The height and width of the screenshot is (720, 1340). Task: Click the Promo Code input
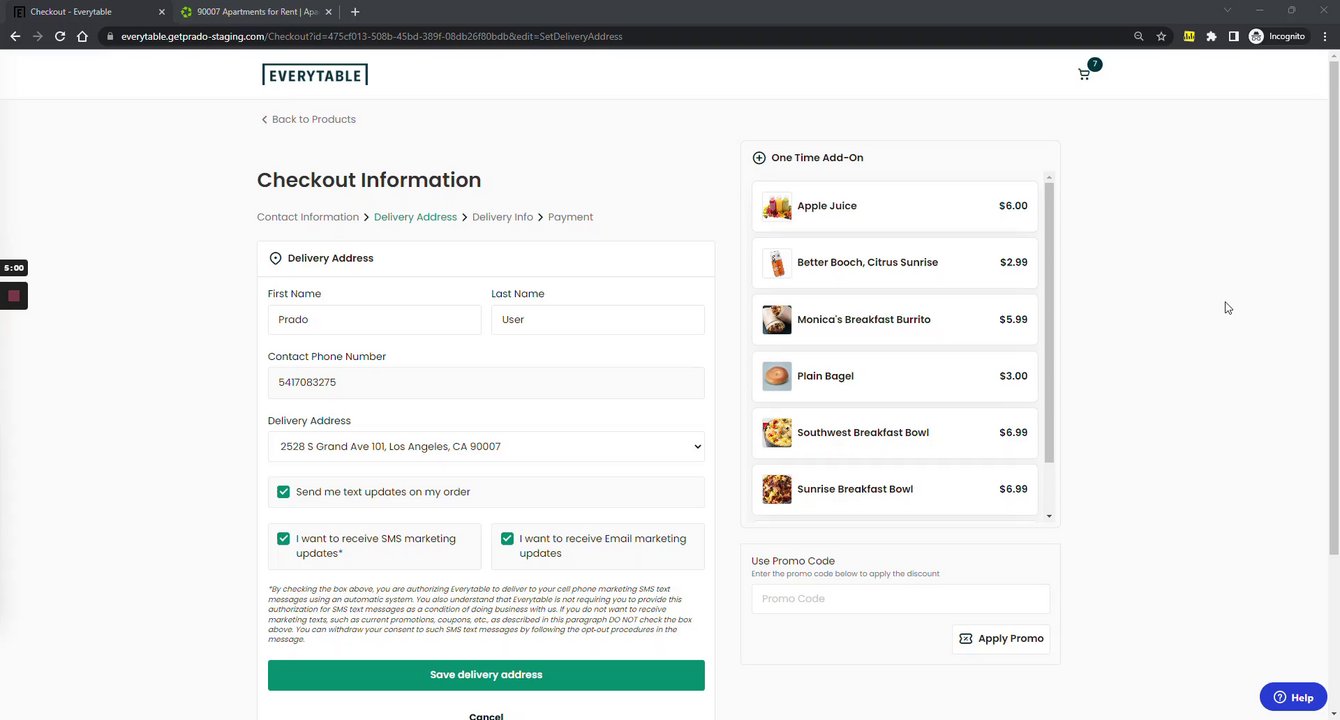(901, 599)
